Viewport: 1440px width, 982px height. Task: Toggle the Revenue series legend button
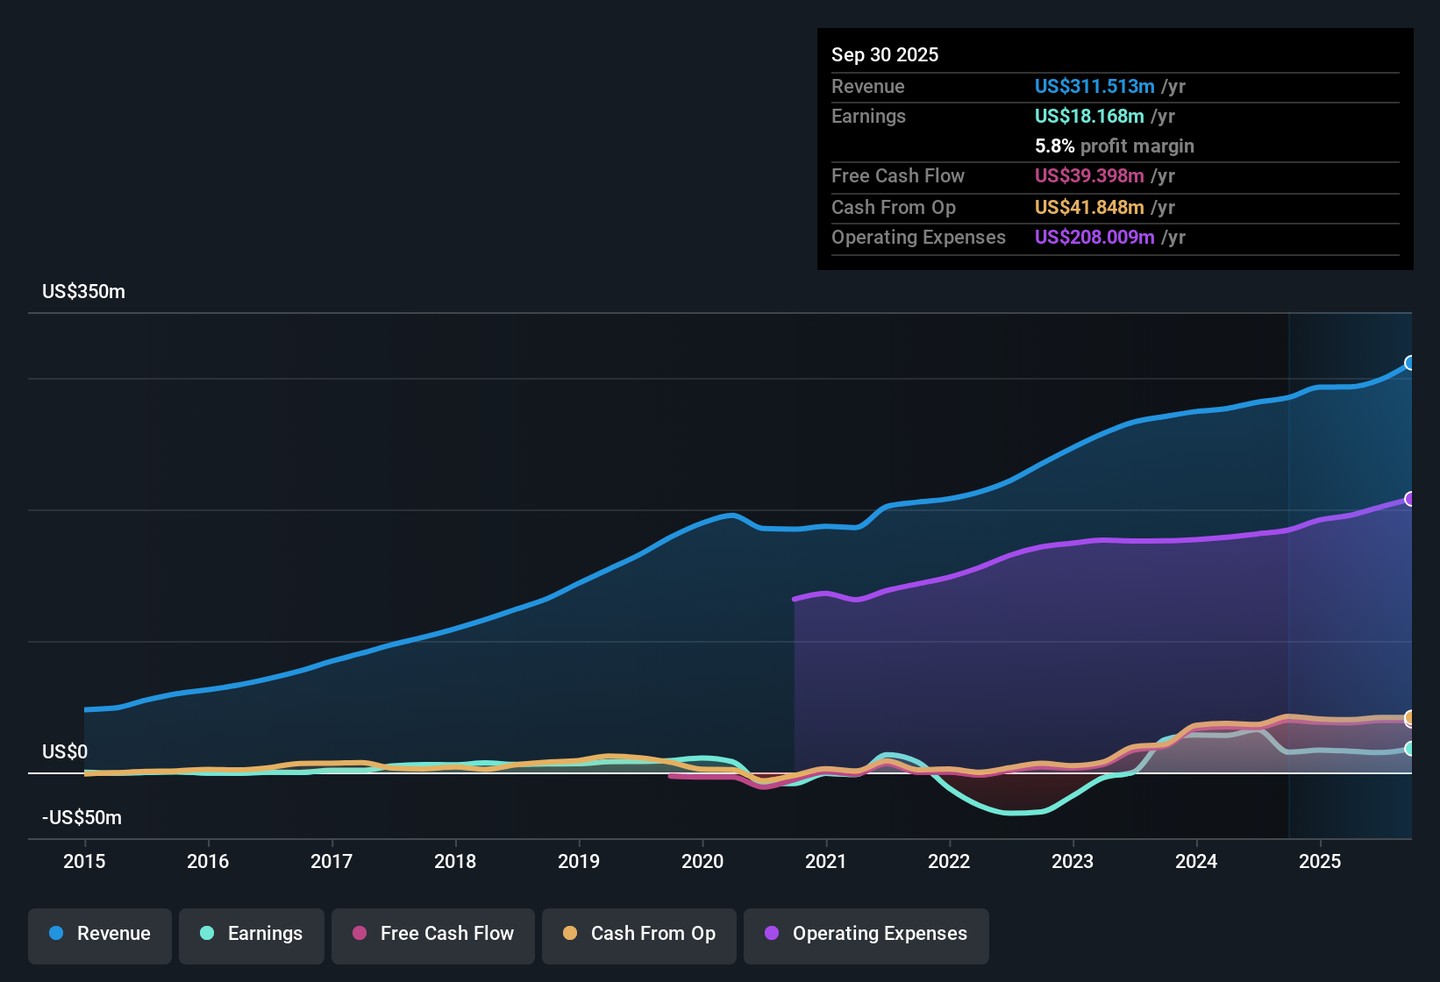click(x=100, y=934)
